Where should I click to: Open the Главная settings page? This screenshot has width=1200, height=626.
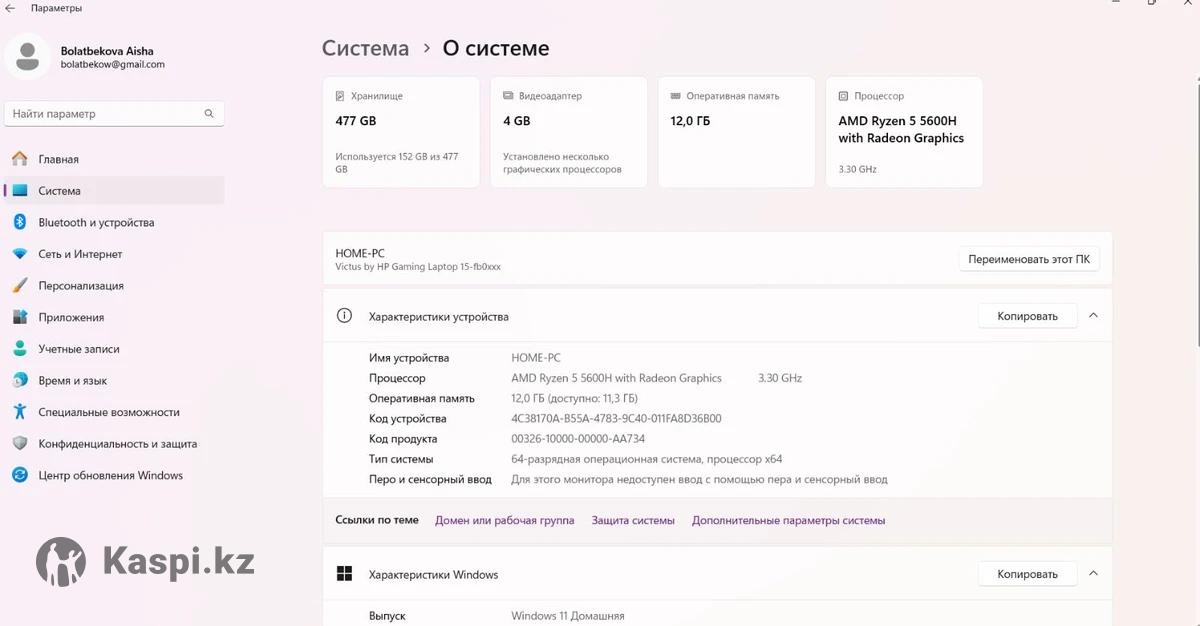pos(58,159)
